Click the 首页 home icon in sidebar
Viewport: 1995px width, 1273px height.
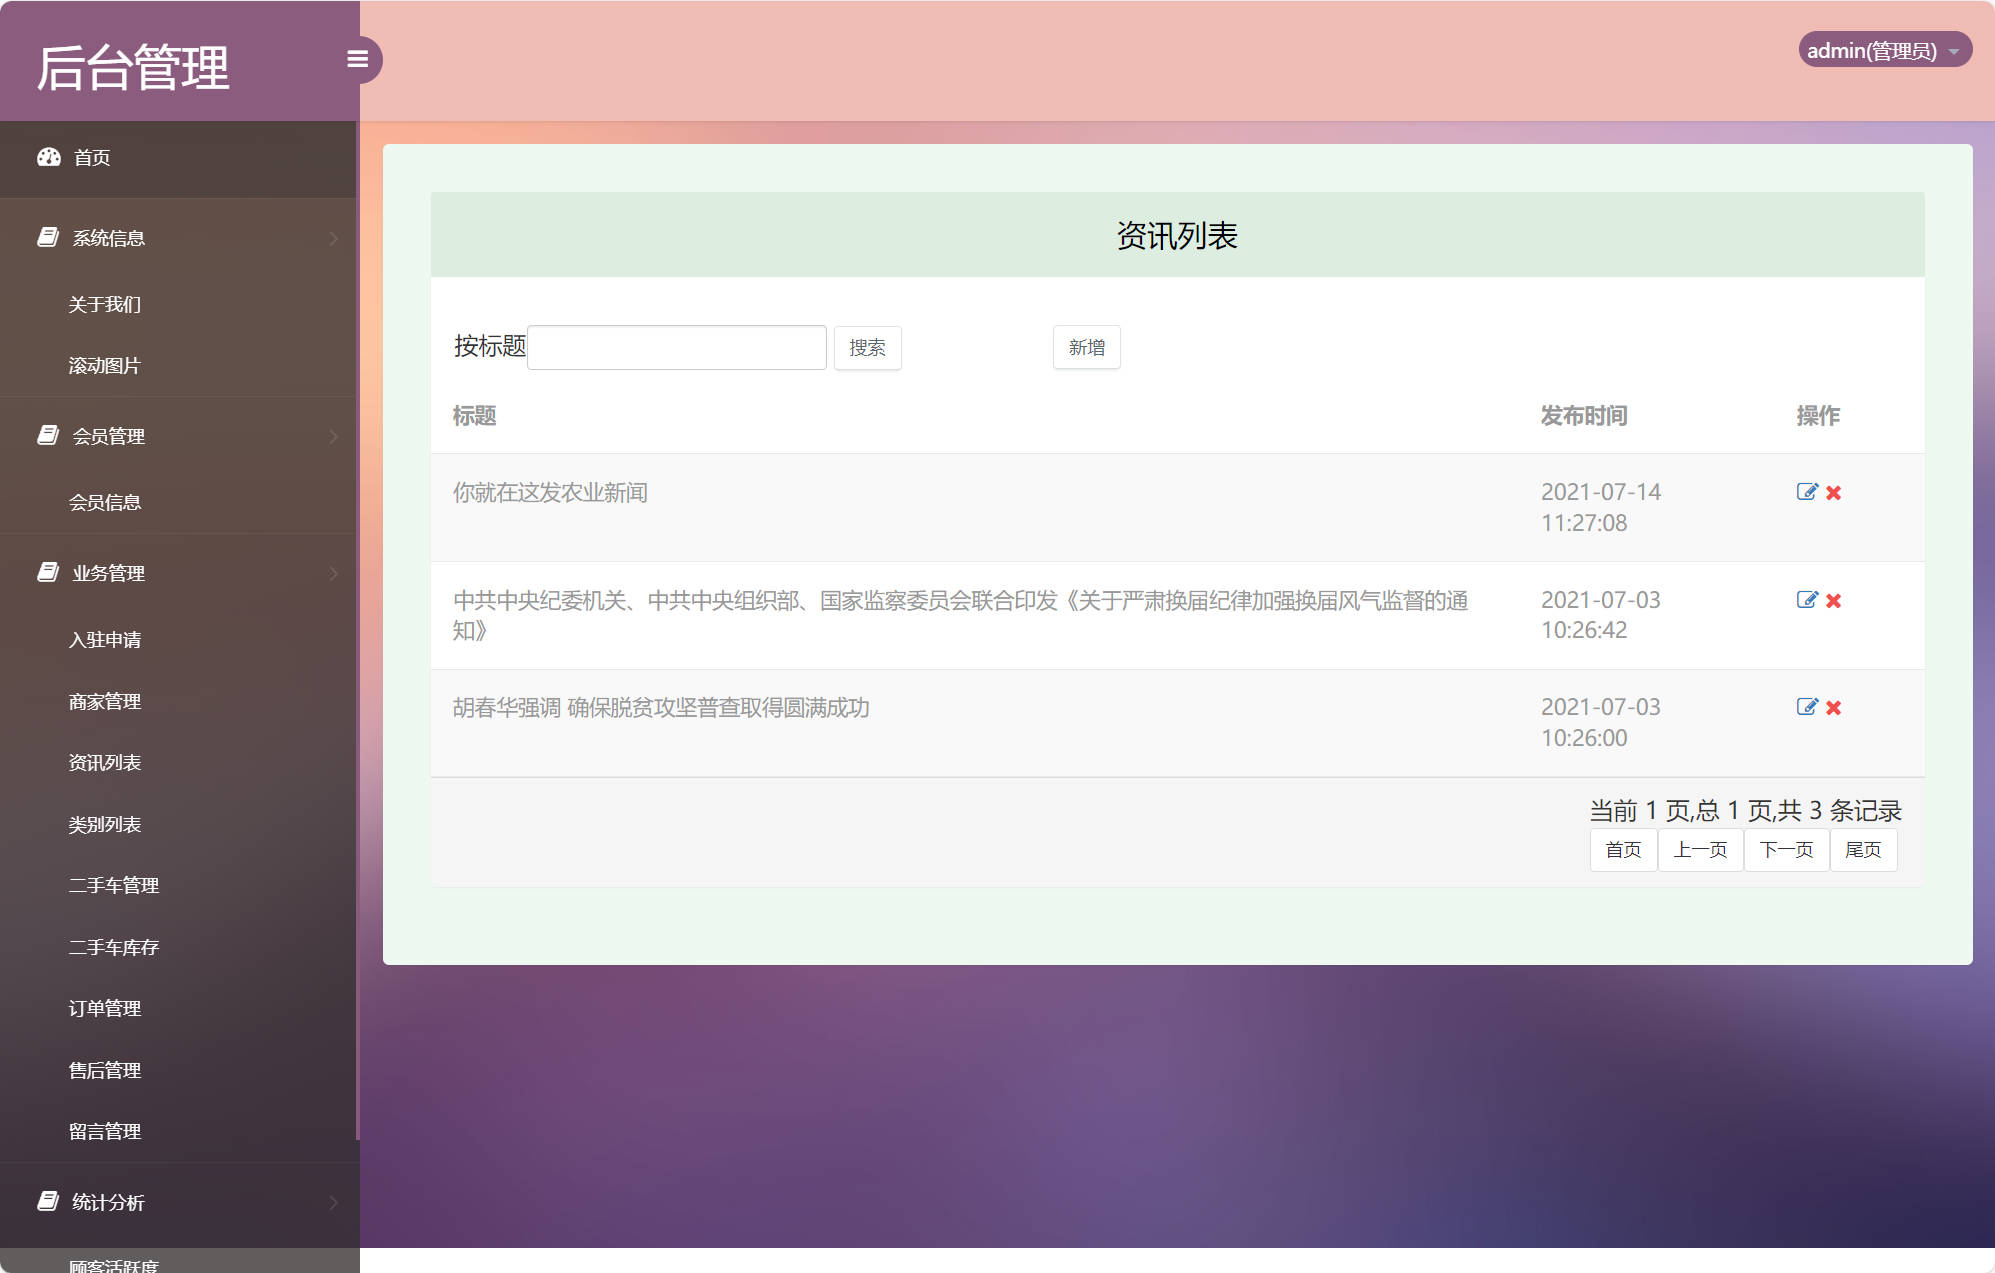point(49,157)
